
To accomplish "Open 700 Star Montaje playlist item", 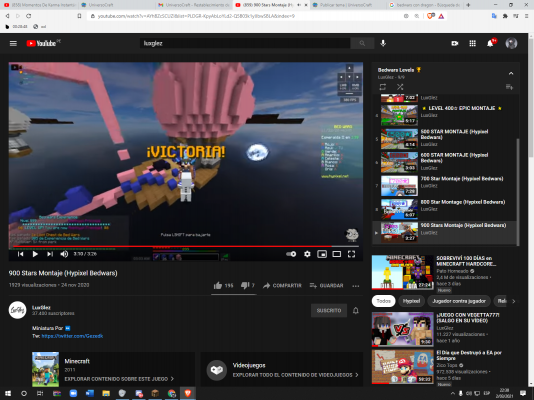I will [445, 186].
